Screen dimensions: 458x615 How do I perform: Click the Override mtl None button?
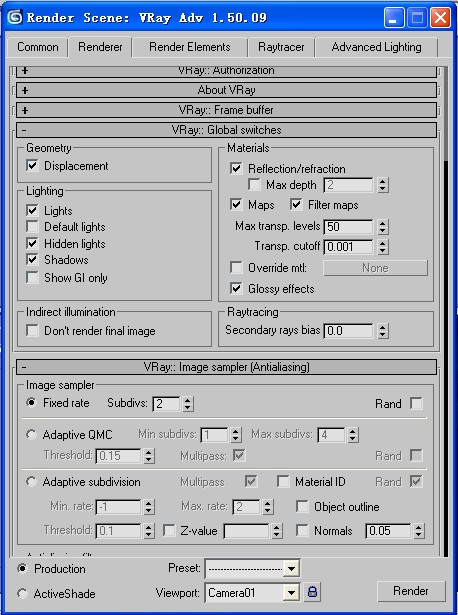pos(375,268)
